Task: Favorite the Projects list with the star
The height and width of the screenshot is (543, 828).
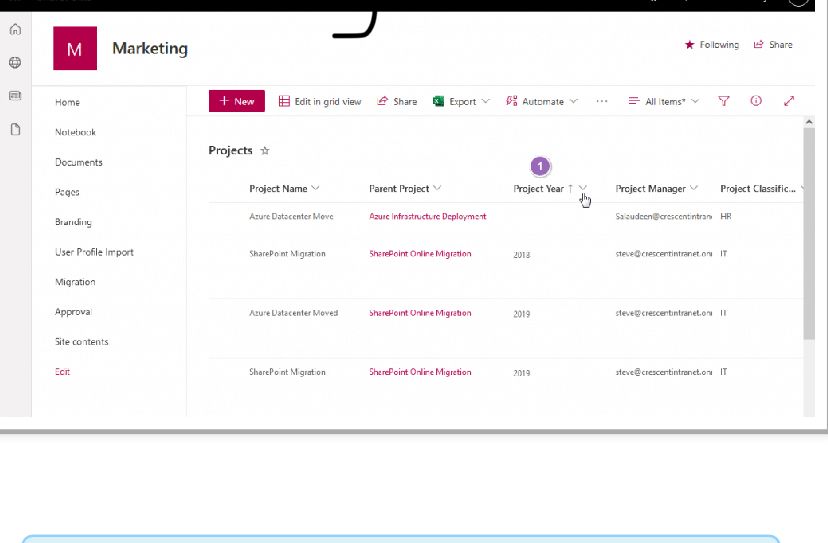Action: pos(265,151)
